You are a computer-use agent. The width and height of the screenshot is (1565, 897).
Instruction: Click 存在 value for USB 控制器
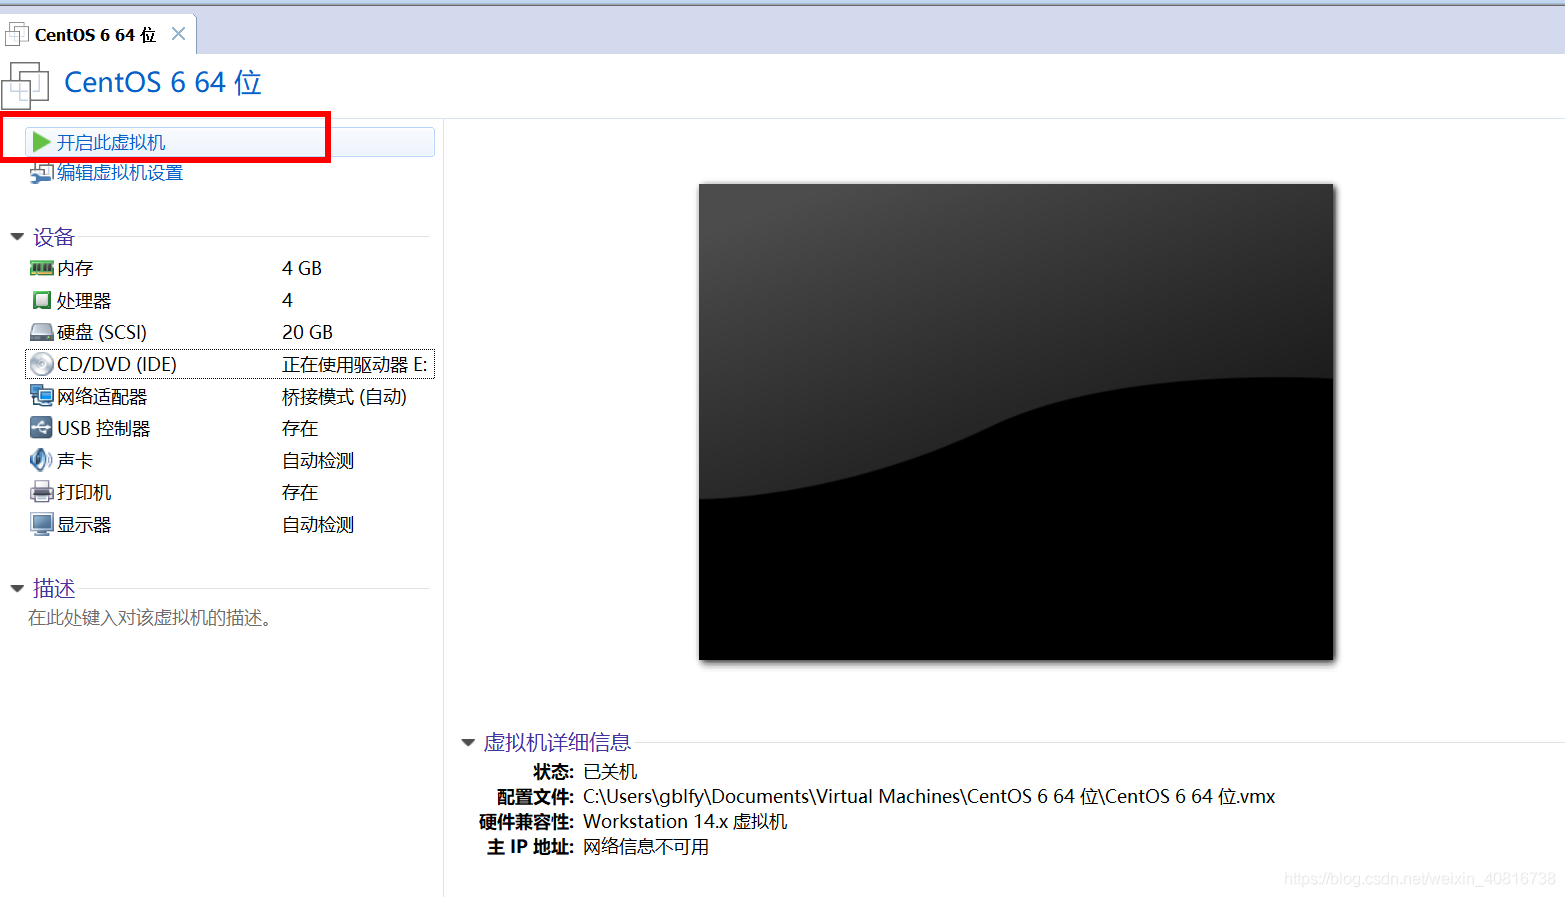point(300,428)
